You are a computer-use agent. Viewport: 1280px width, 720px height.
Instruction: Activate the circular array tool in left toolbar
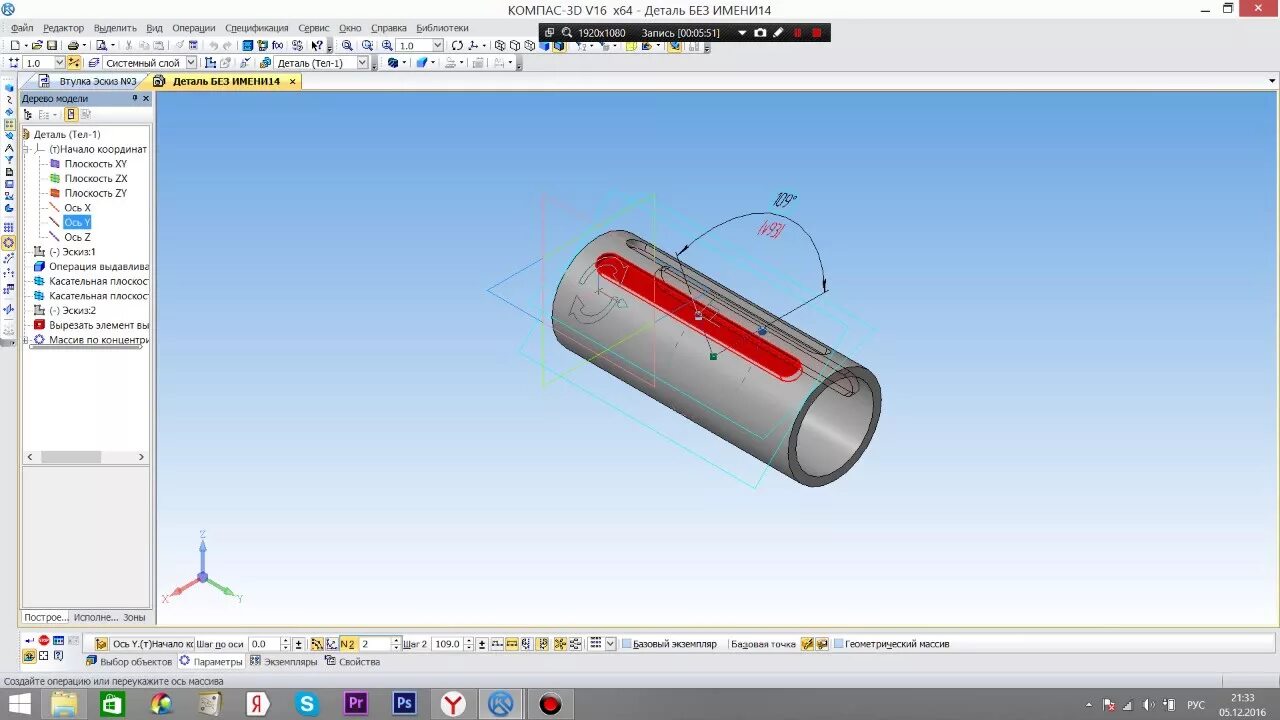(x=8, y=243)
